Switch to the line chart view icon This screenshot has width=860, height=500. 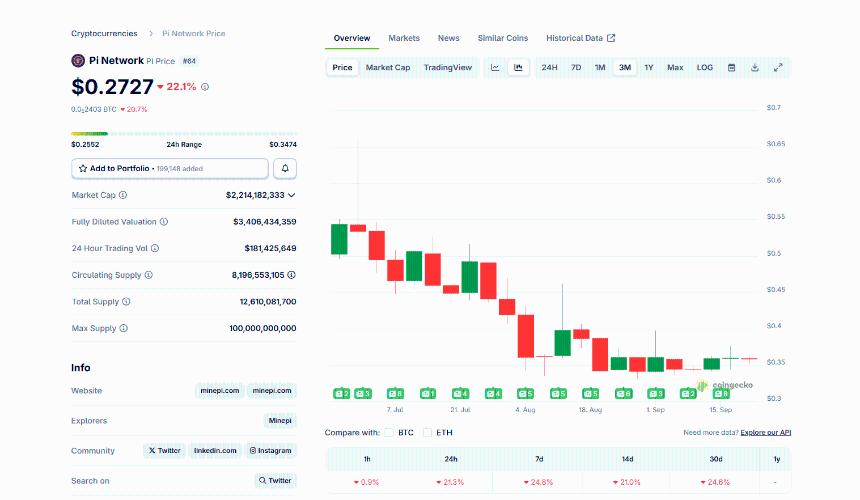pos(495,67)
